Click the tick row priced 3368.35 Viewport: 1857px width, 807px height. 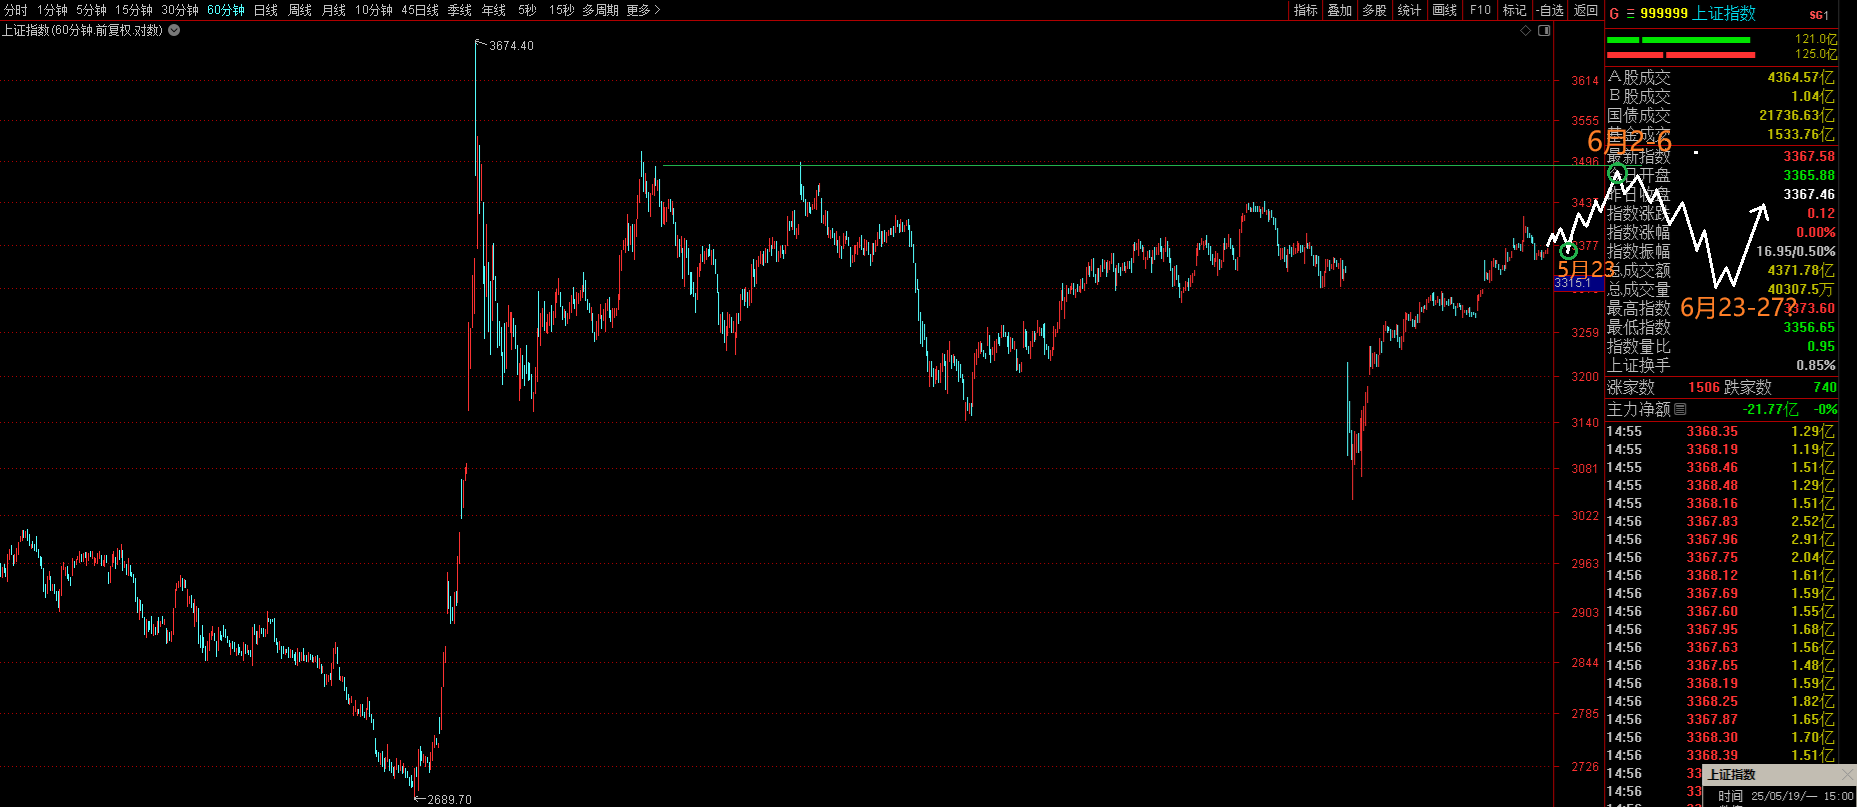tap(1721, 431)
